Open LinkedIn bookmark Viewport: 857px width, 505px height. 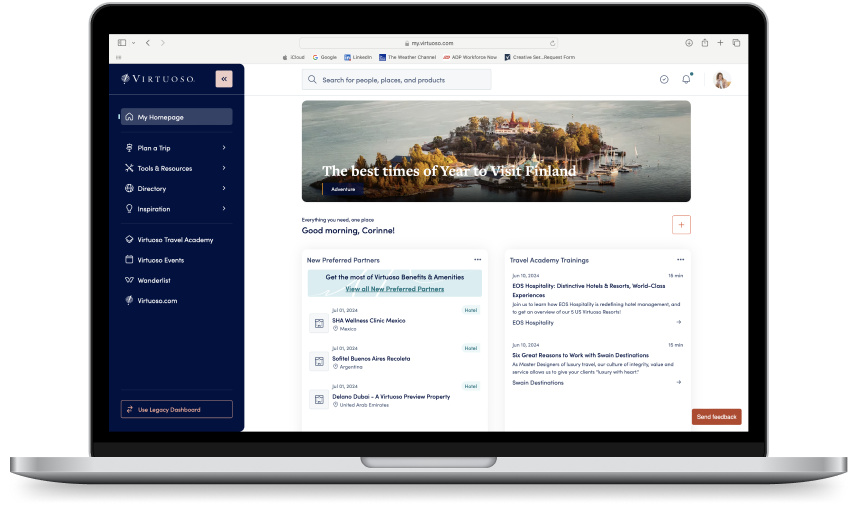(x=358, y=57)
